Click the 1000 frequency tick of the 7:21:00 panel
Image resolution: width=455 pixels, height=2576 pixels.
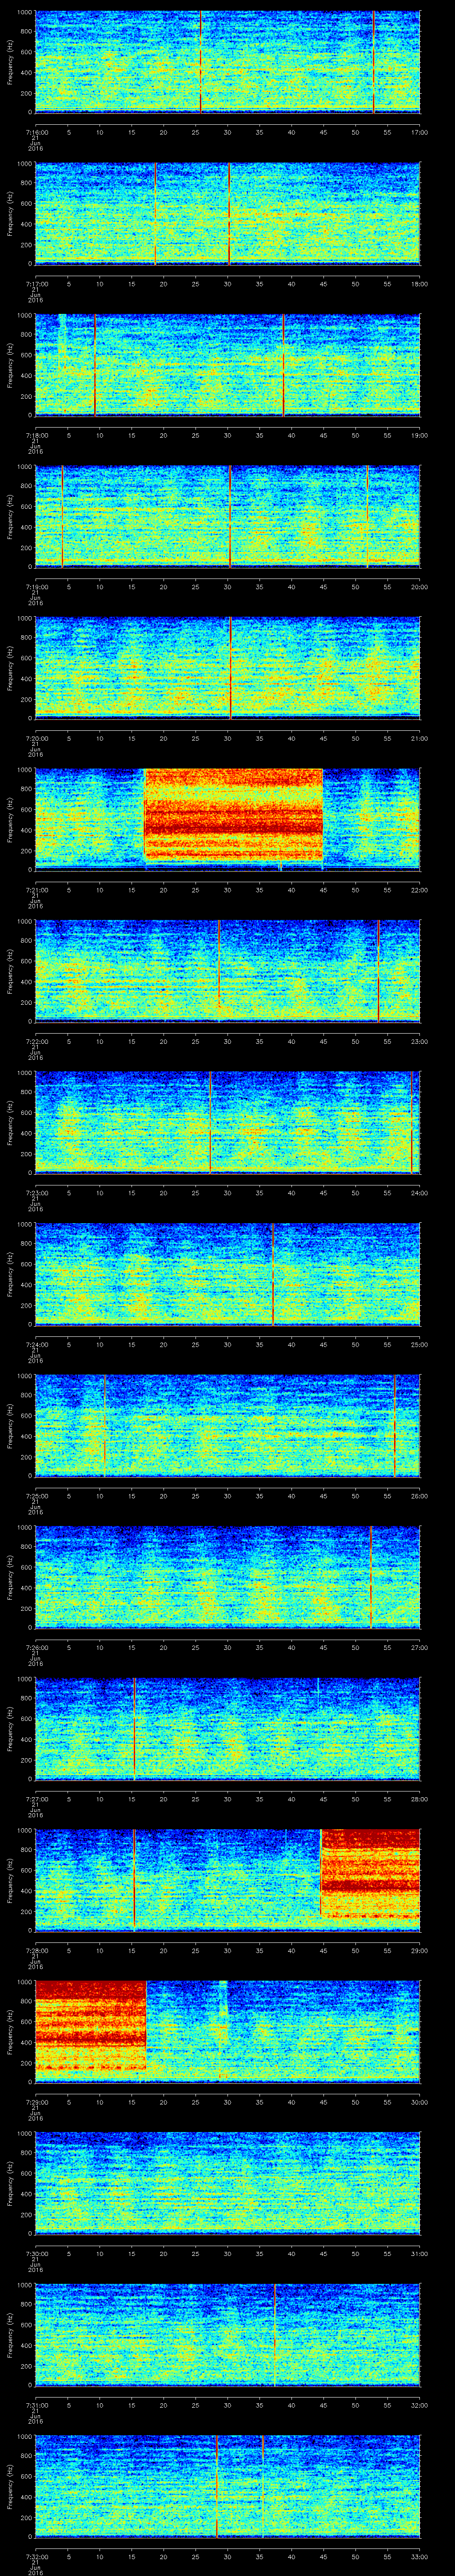click(x=24, y=770)
